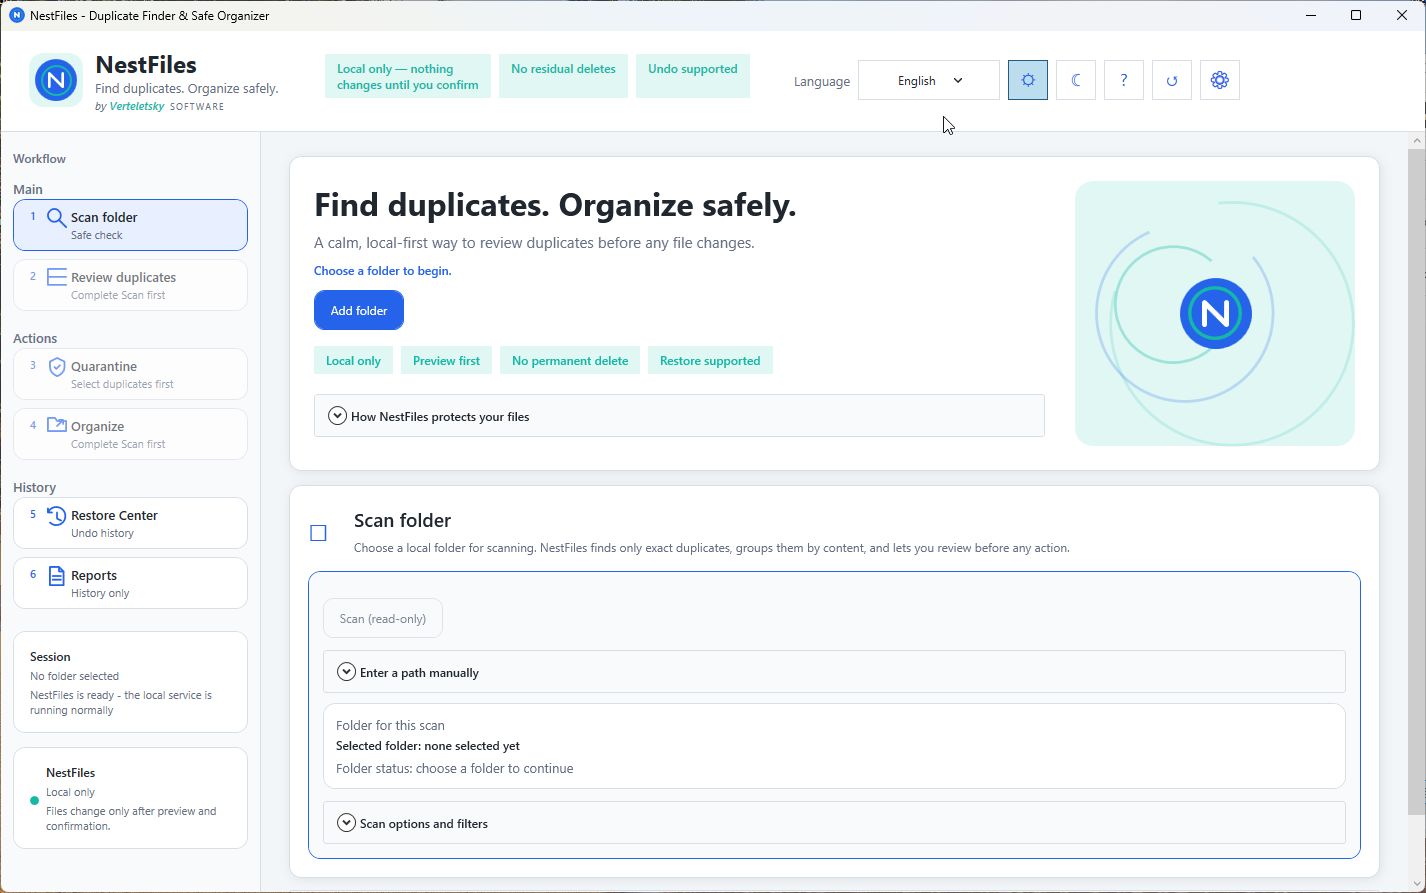Expand How NestFiles protects your files
Viewport: 1426px width, 893px height.
(x=679, y=416)
